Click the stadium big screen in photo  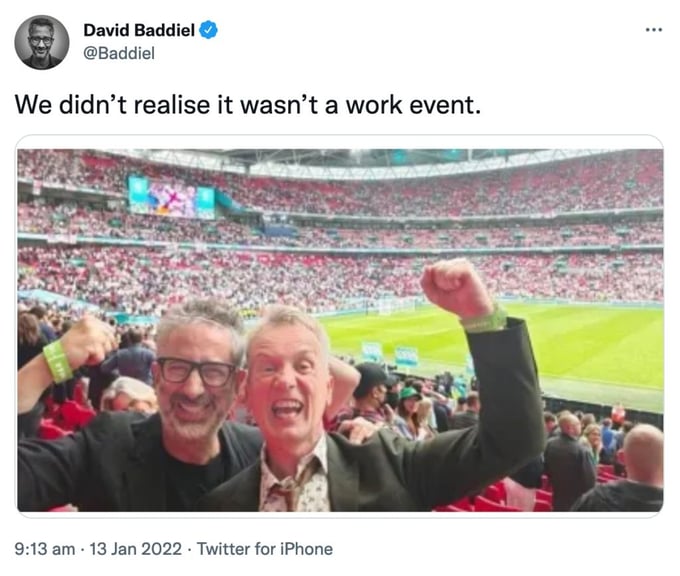tap(171, 197)
